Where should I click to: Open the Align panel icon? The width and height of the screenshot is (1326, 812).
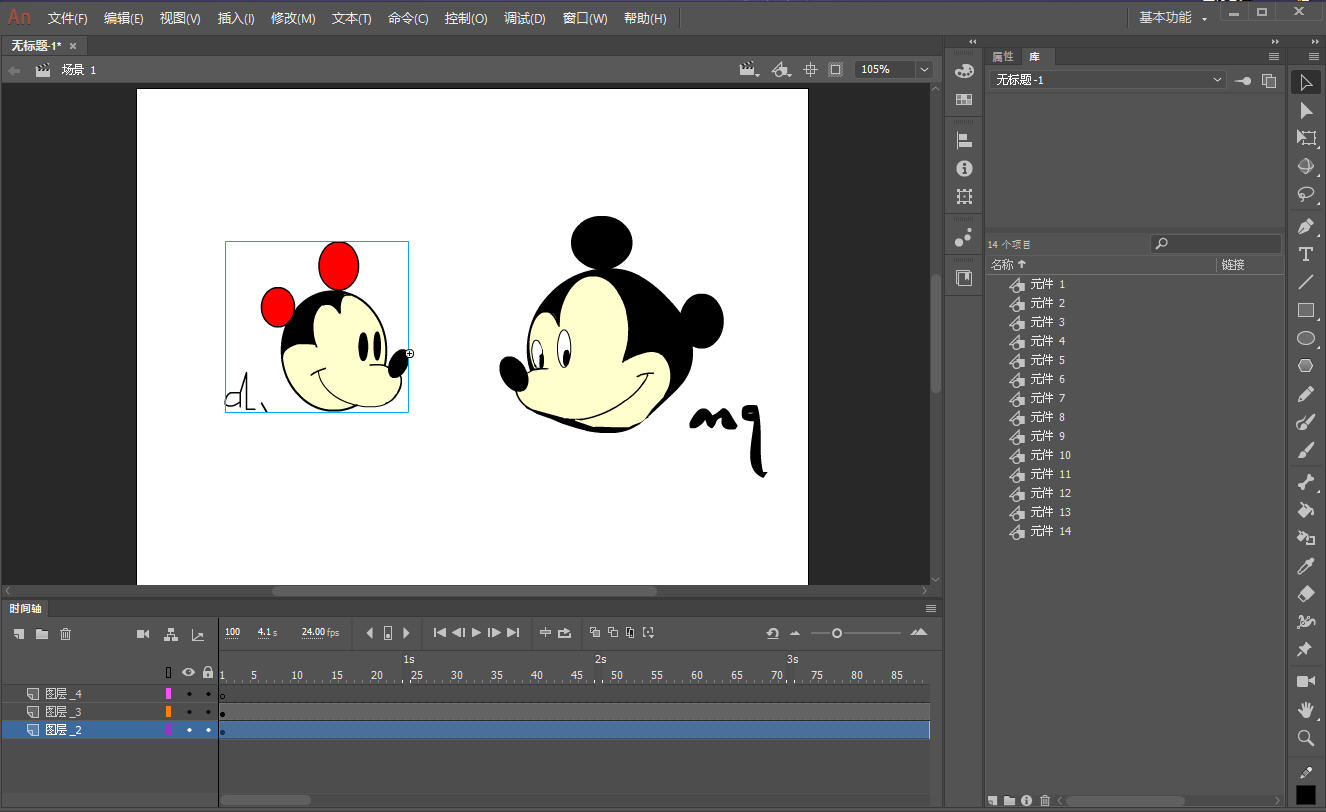click(964, 141)
